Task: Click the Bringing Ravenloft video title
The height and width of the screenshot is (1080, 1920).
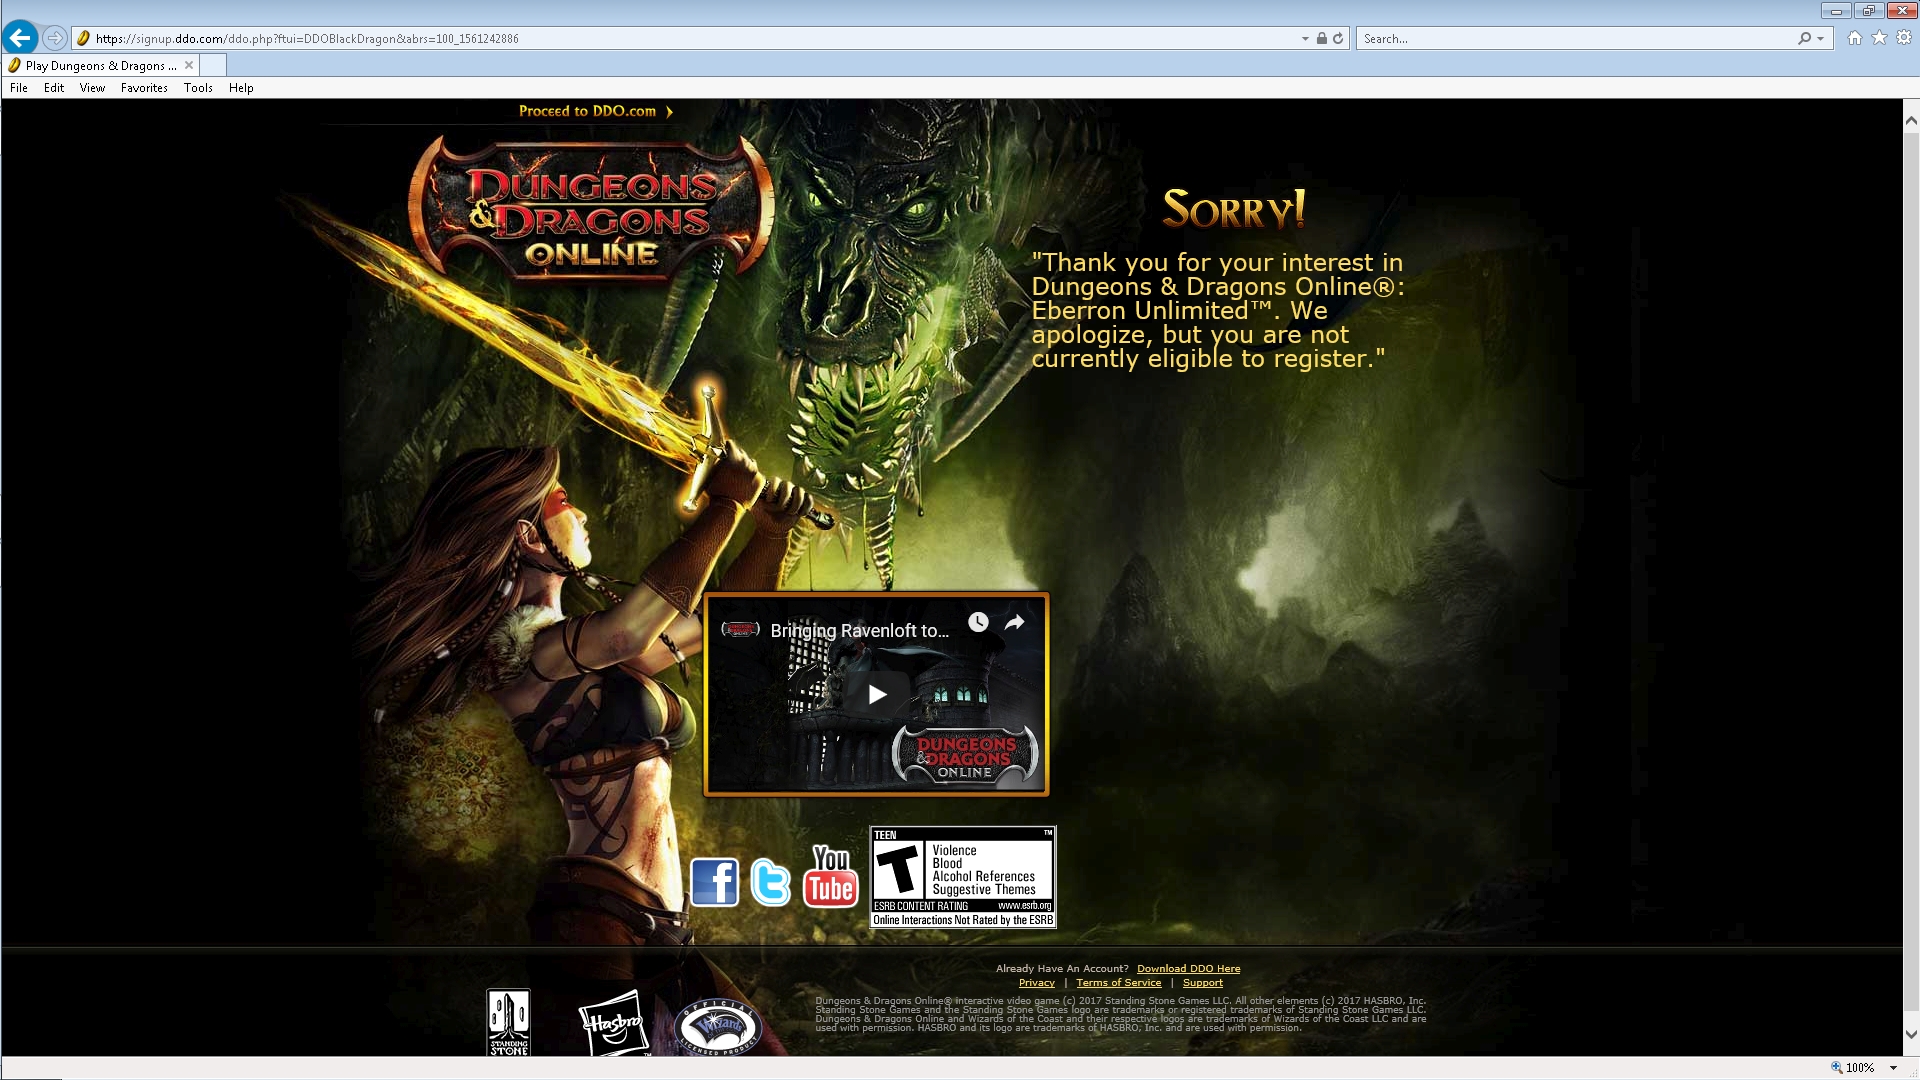Action: coord(859,631)
